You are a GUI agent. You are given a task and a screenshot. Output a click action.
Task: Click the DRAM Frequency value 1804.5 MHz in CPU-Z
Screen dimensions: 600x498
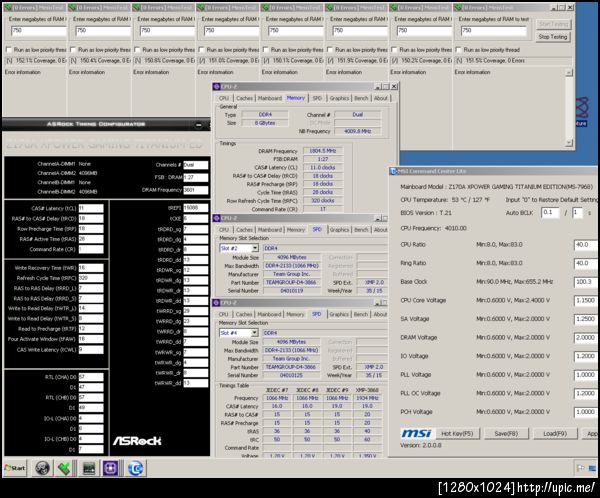tap(323, 151)
